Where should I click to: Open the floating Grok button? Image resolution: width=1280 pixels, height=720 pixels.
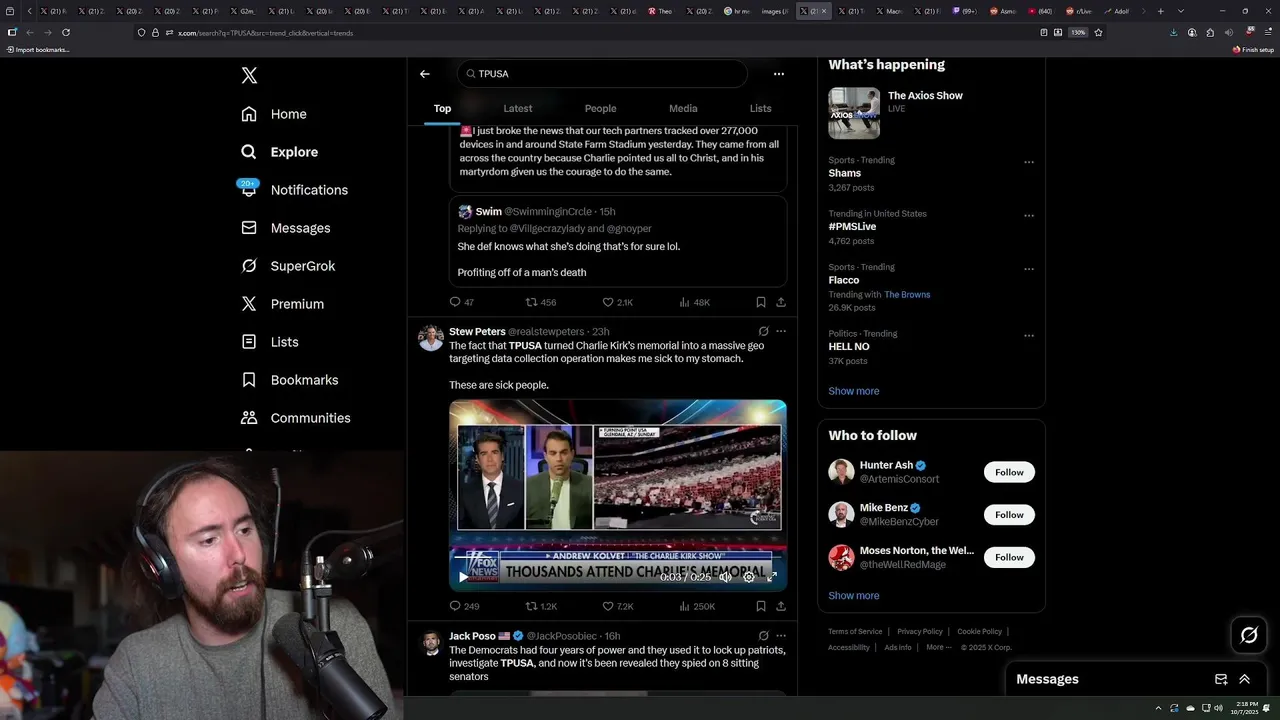[1249, 635]
